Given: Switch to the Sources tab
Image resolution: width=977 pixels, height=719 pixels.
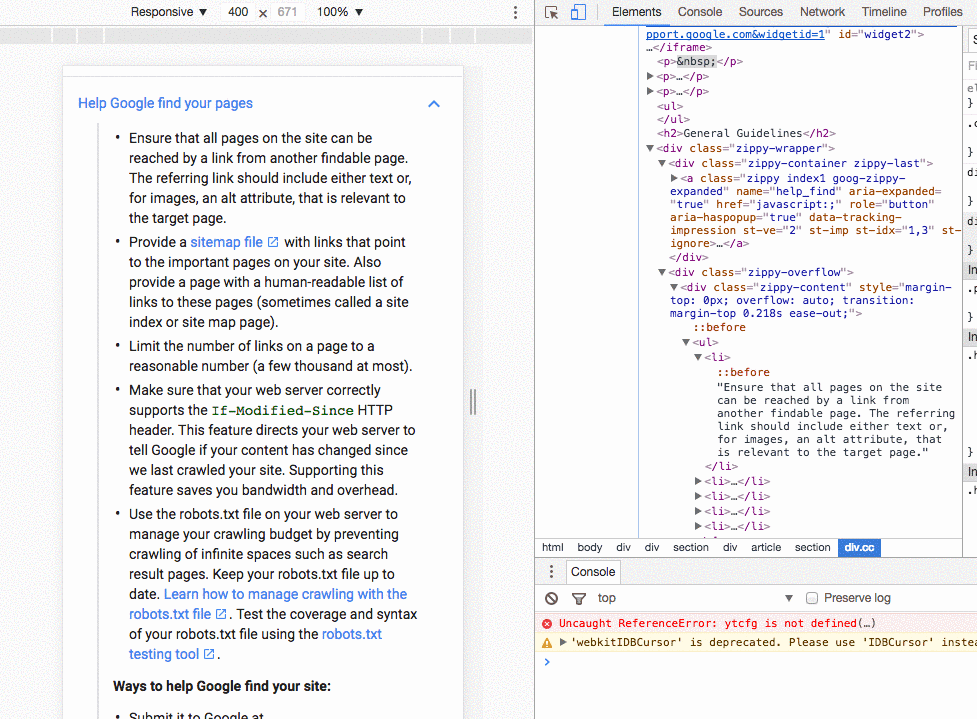Looking at the screenshot, I should tap(760, 12).
